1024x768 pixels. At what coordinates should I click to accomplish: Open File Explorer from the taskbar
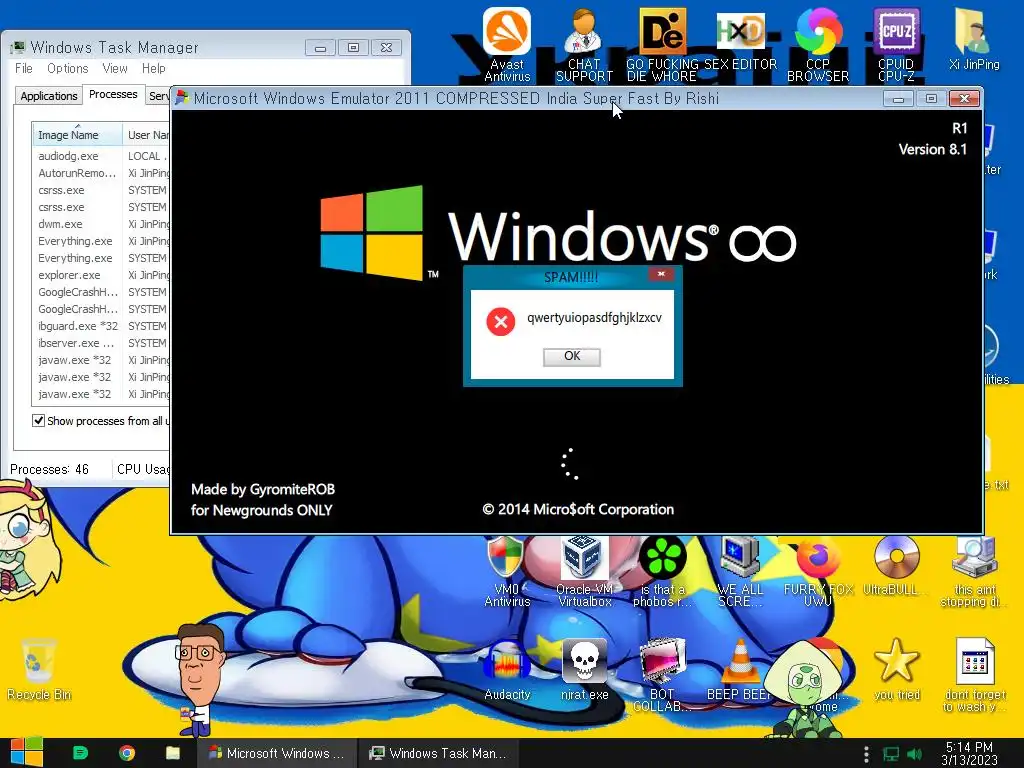[x=173, y=753]
